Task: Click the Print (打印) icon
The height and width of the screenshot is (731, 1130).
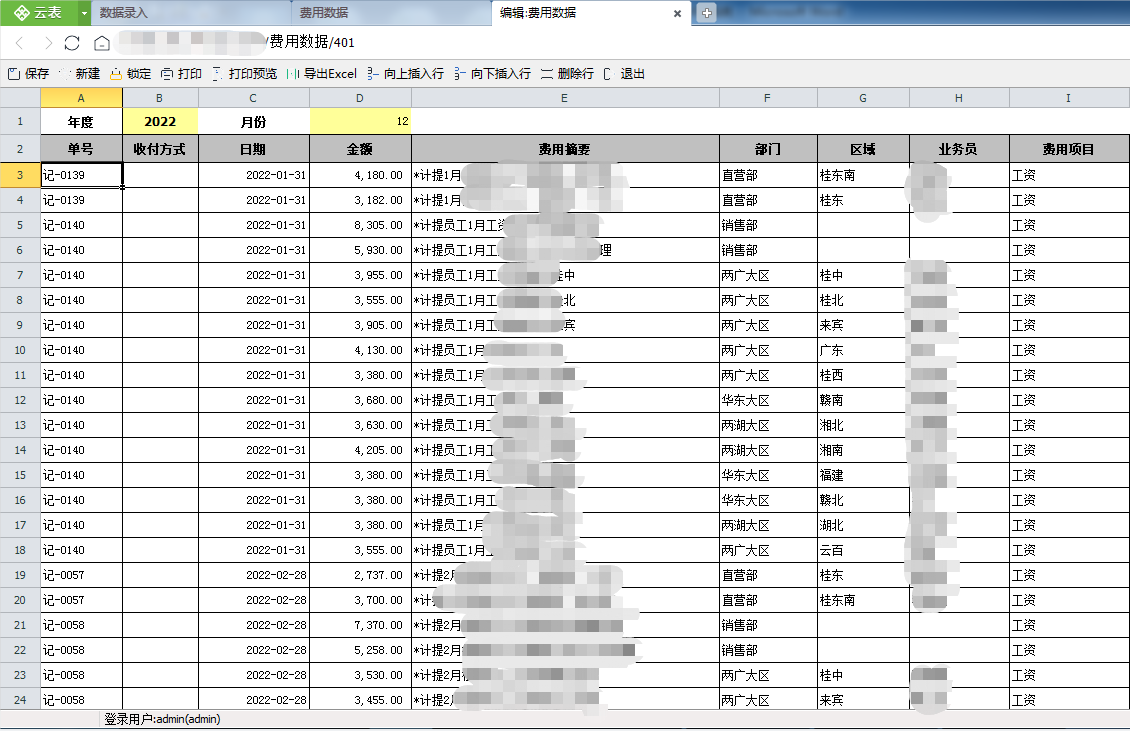Action: 167,74
